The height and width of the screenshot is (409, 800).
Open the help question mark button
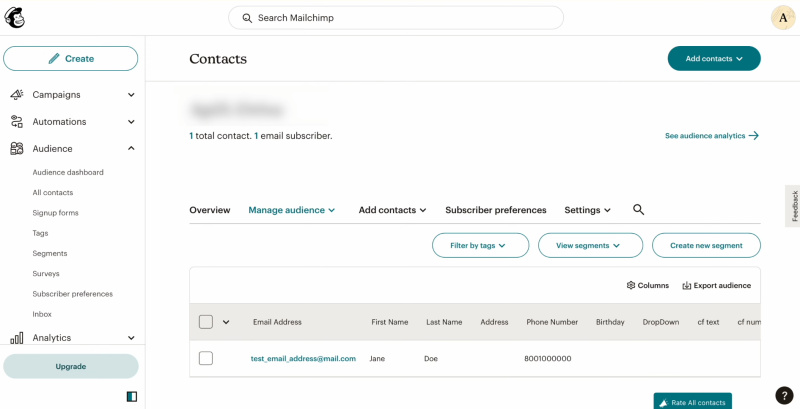(784, 395)
